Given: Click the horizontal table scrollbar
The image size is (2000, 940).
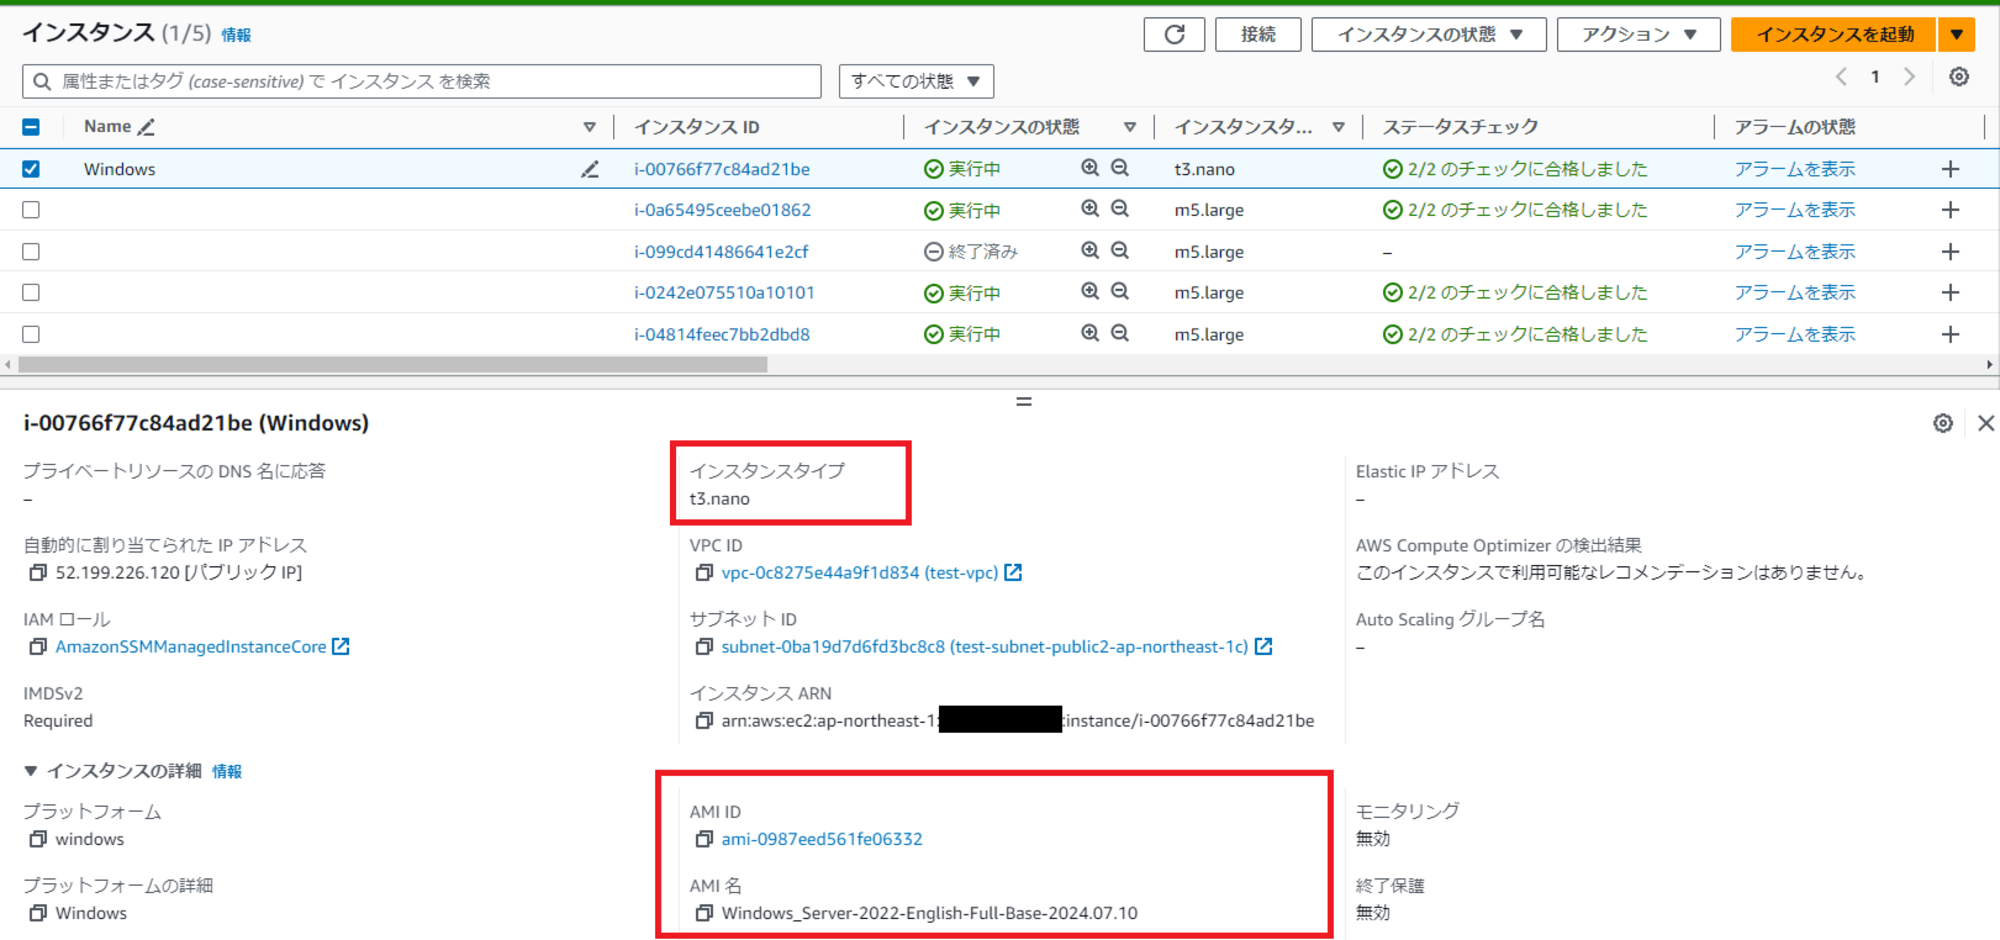Looking at the screenshot, I should [x=393, y=365].
